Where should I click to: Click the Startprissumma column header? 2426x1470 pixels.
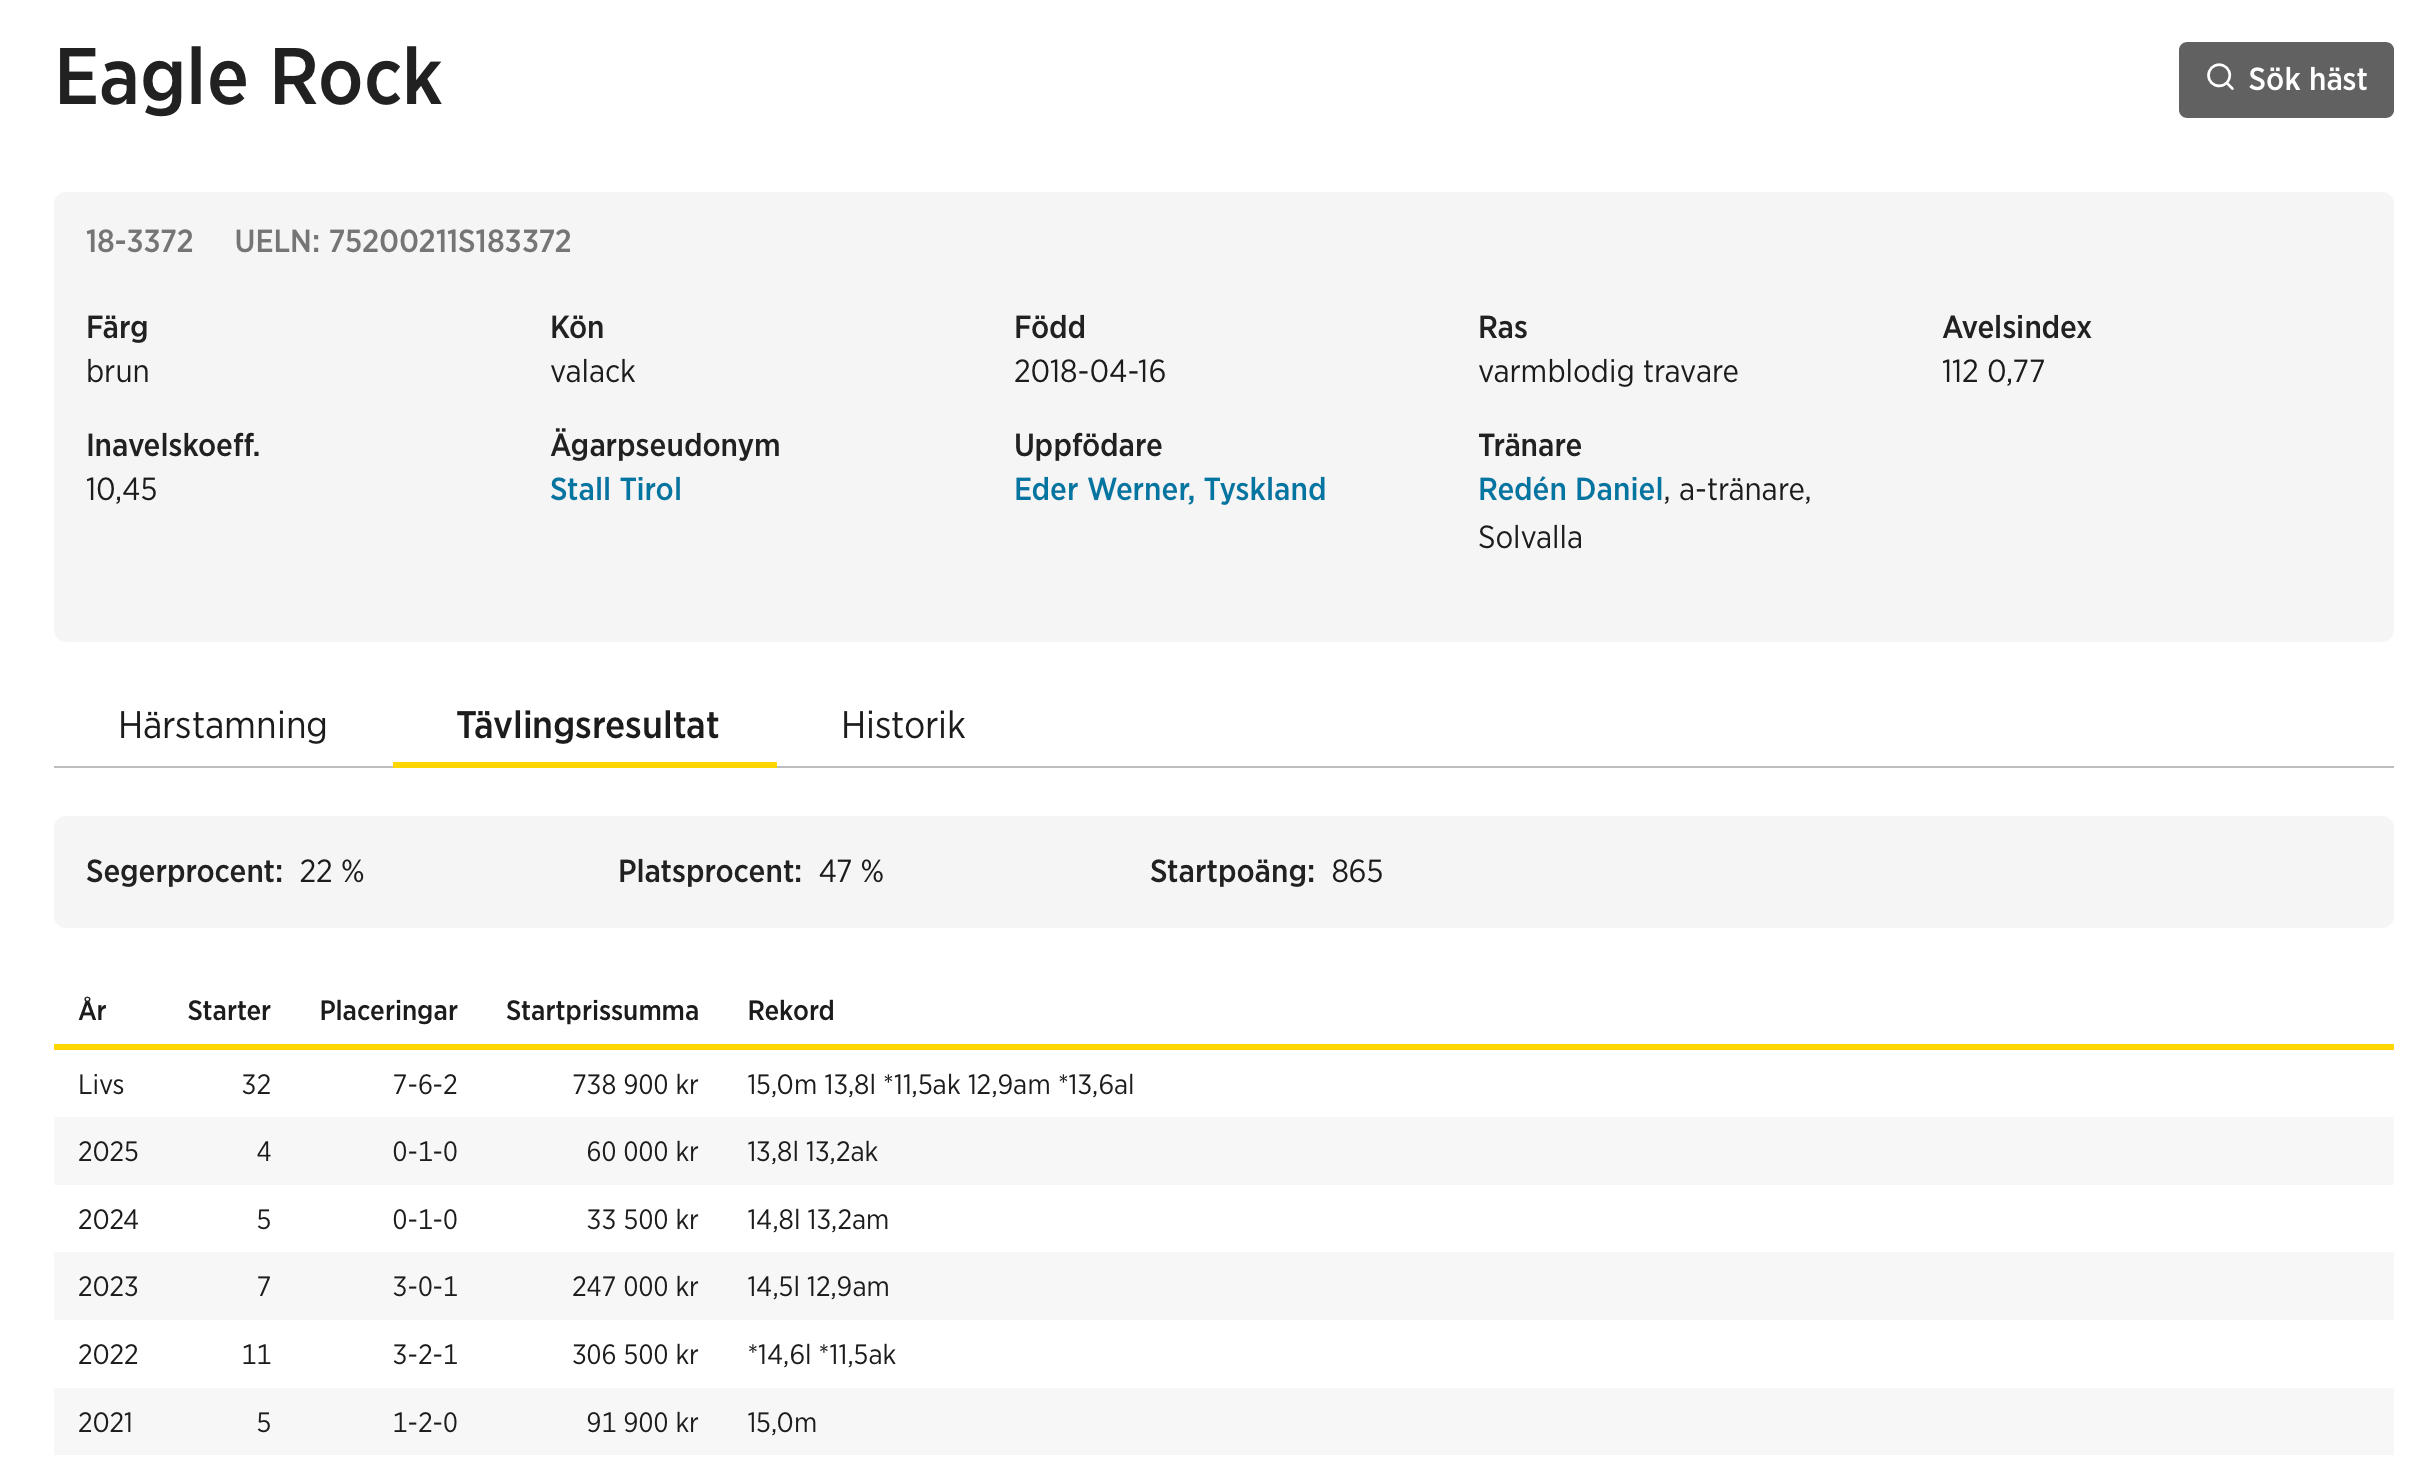click(x=601, y=1010)
